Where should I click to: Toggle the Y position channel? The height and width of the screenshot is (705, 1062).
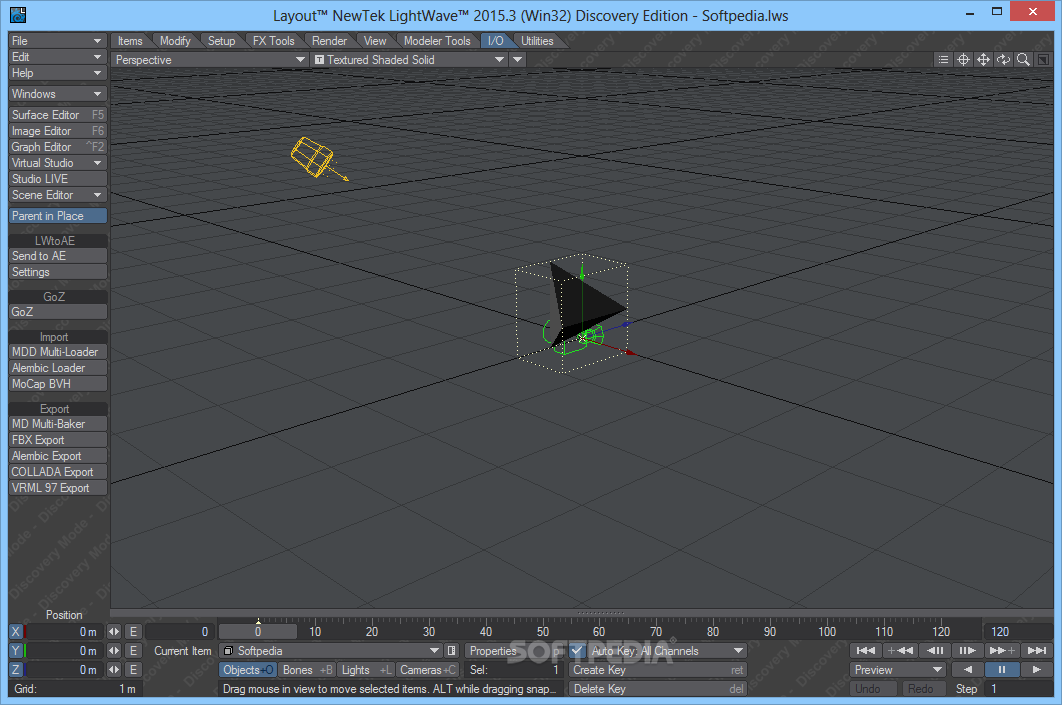16,650
